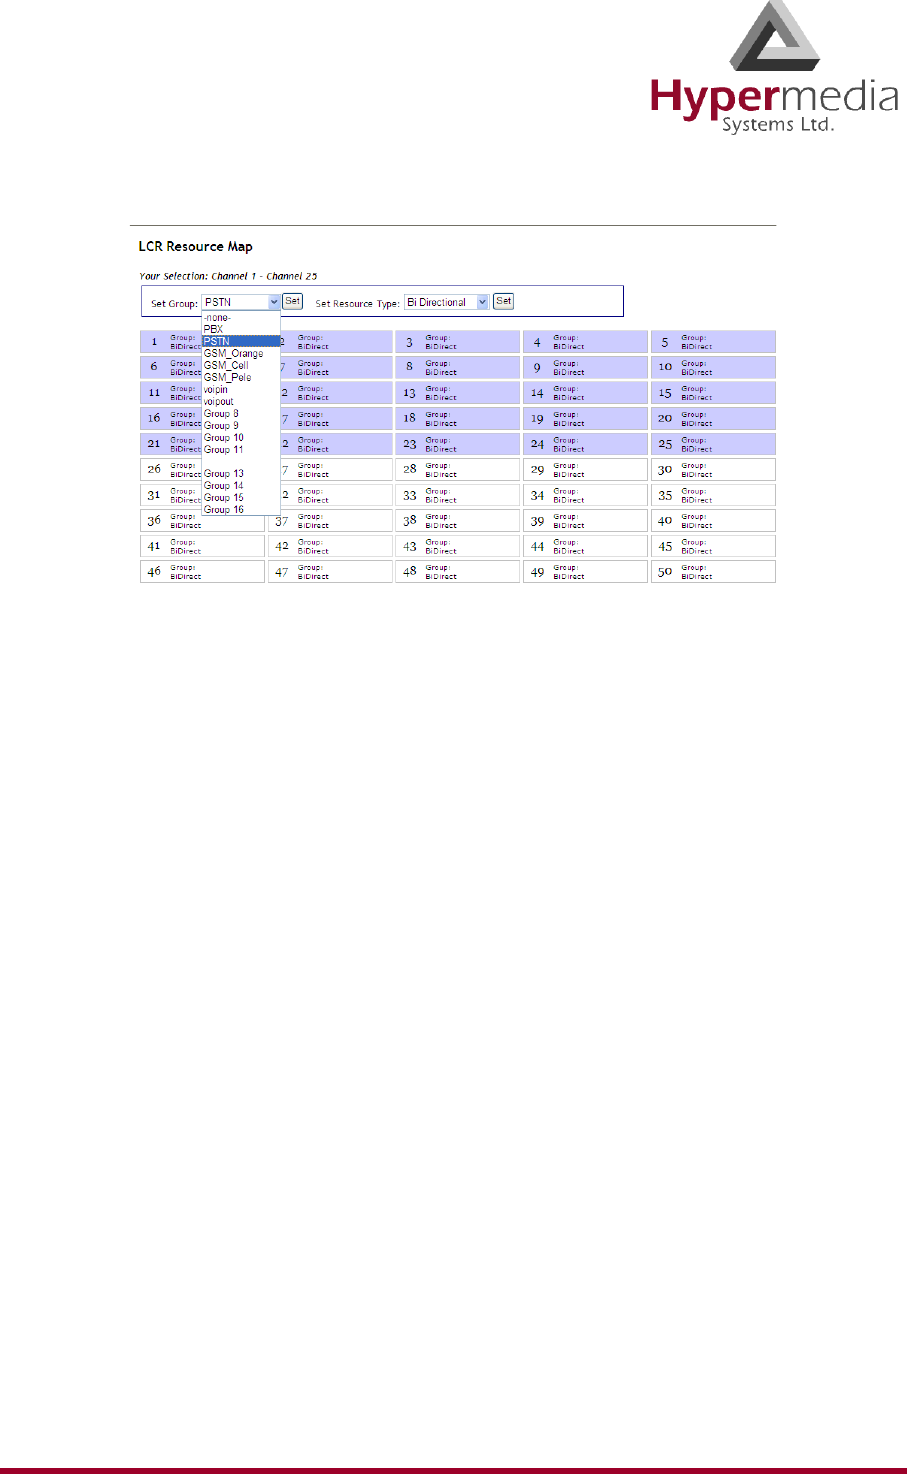Click 'Your Selection: Channel 1 - Channel 25' text

(x=228, y=276)
